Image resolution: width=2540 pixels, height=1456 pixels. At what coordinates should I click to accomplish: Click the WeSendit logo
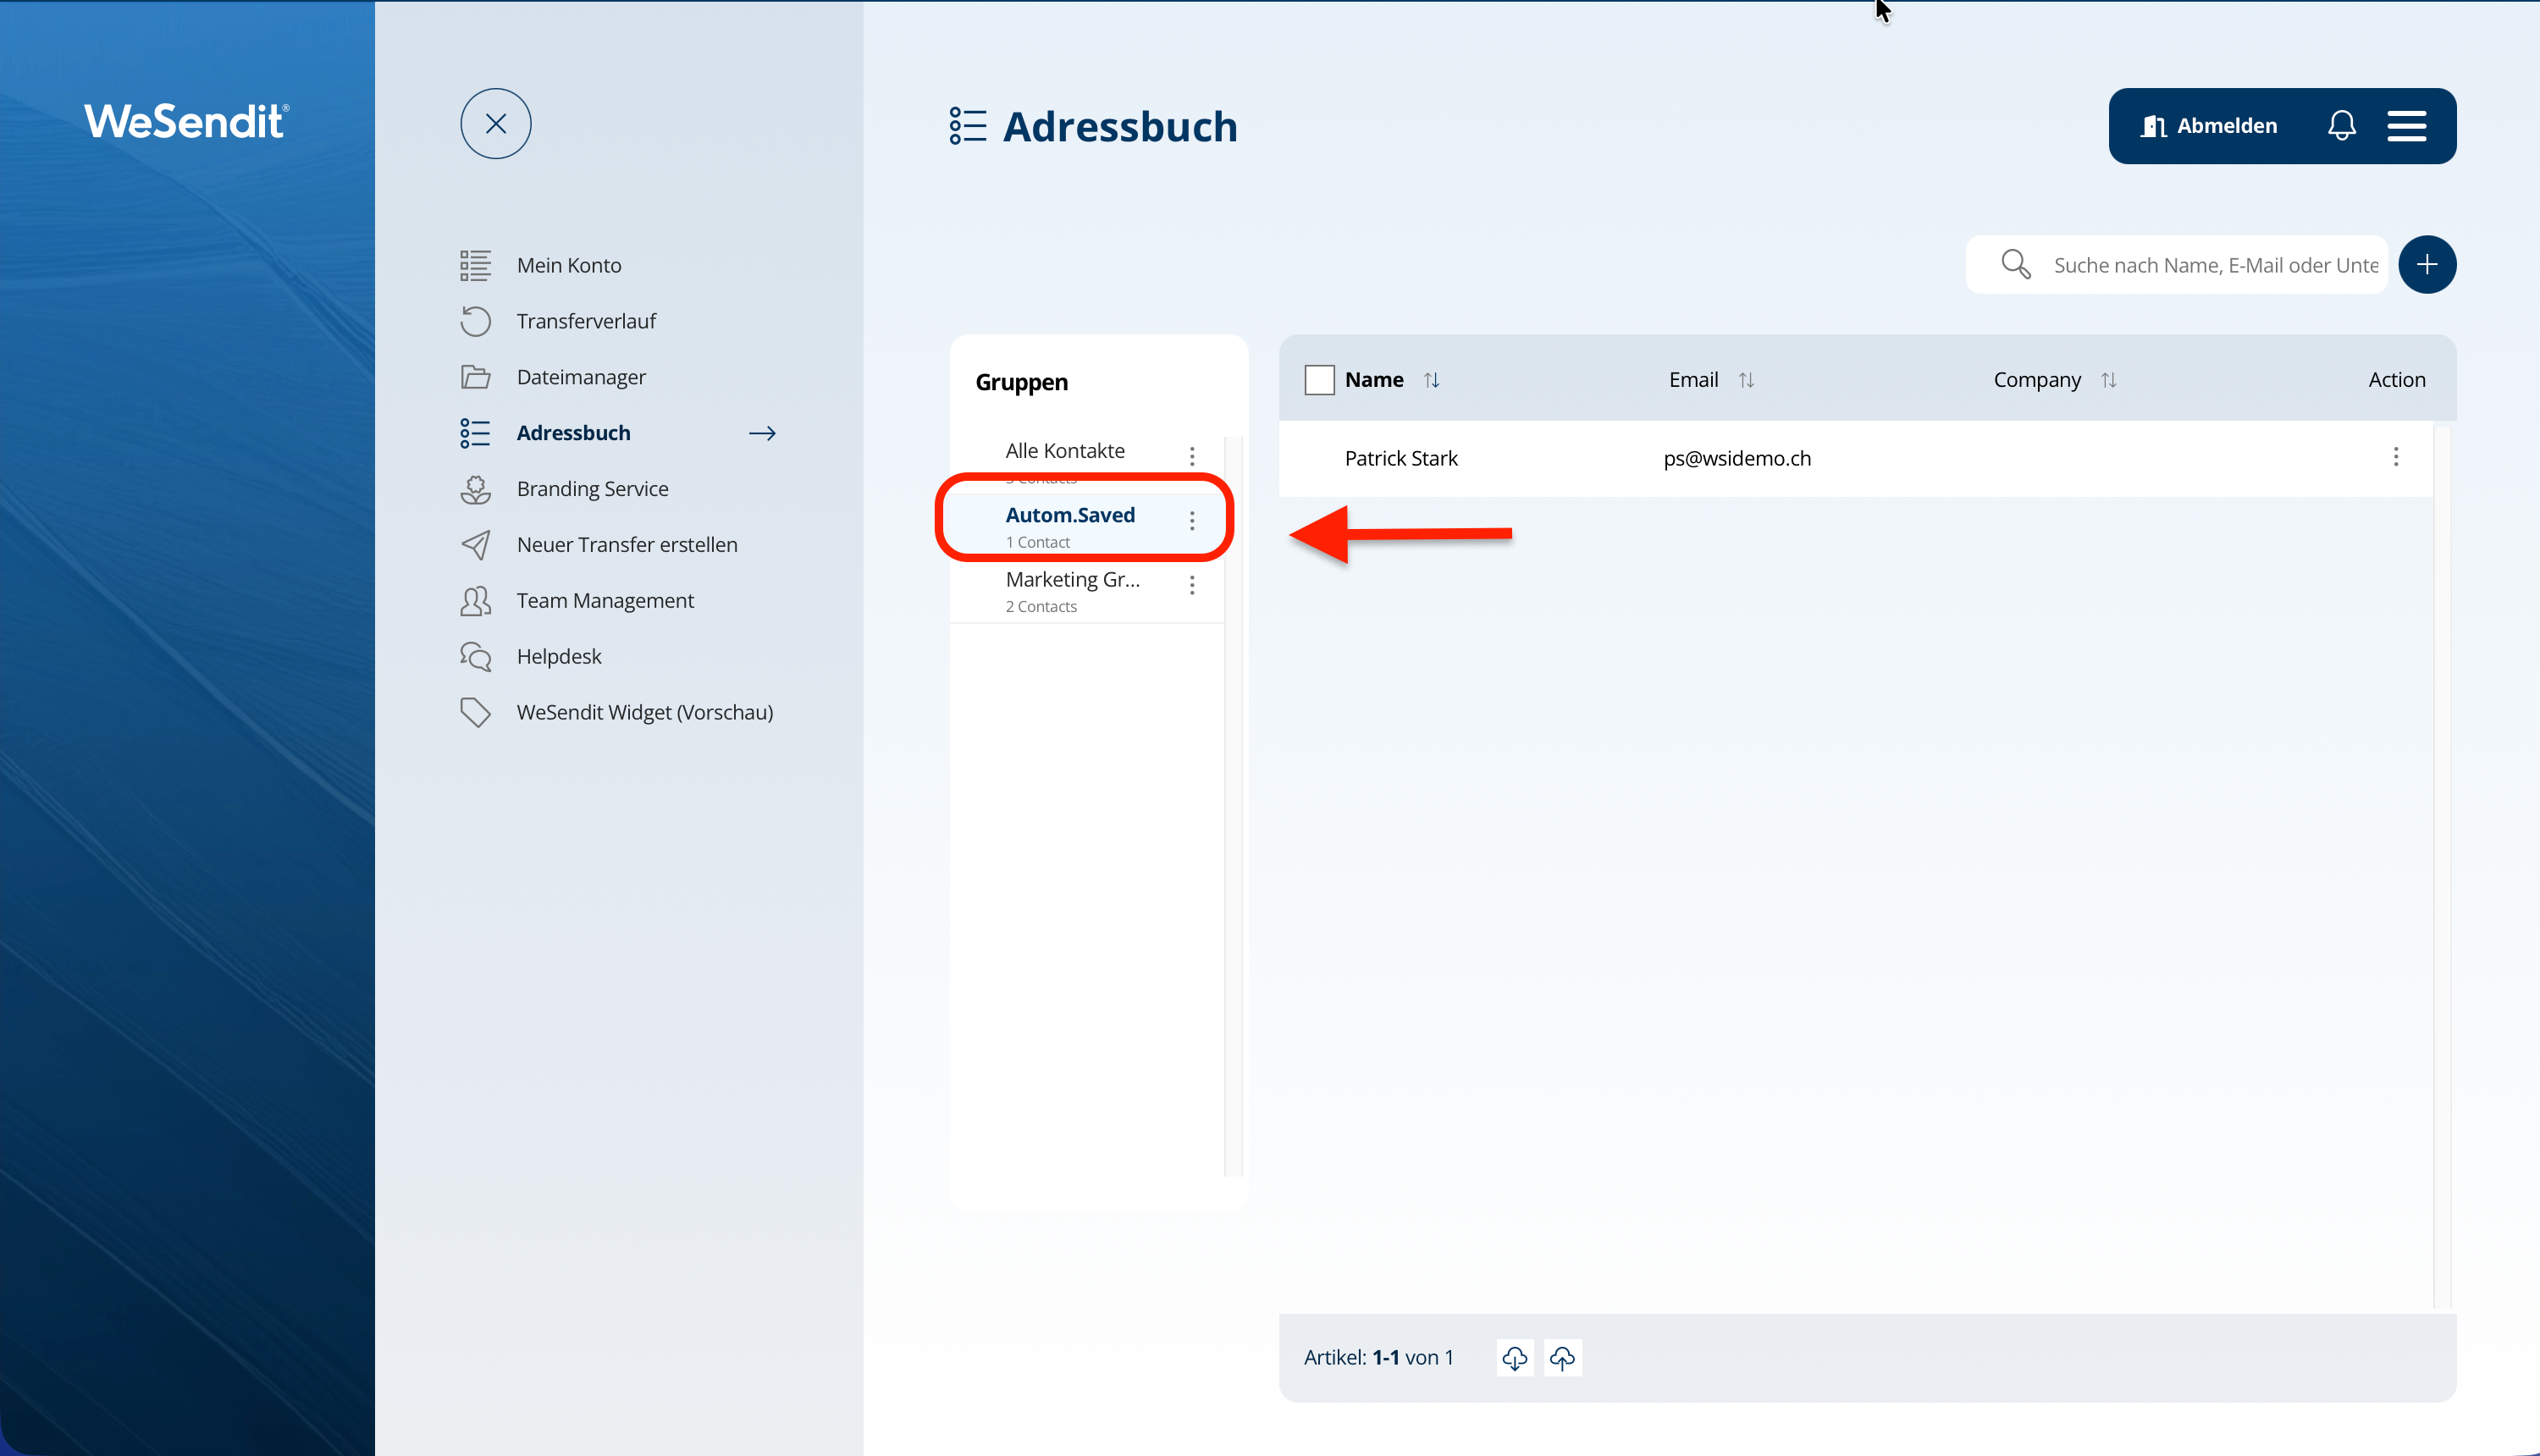tap(186, 122)
